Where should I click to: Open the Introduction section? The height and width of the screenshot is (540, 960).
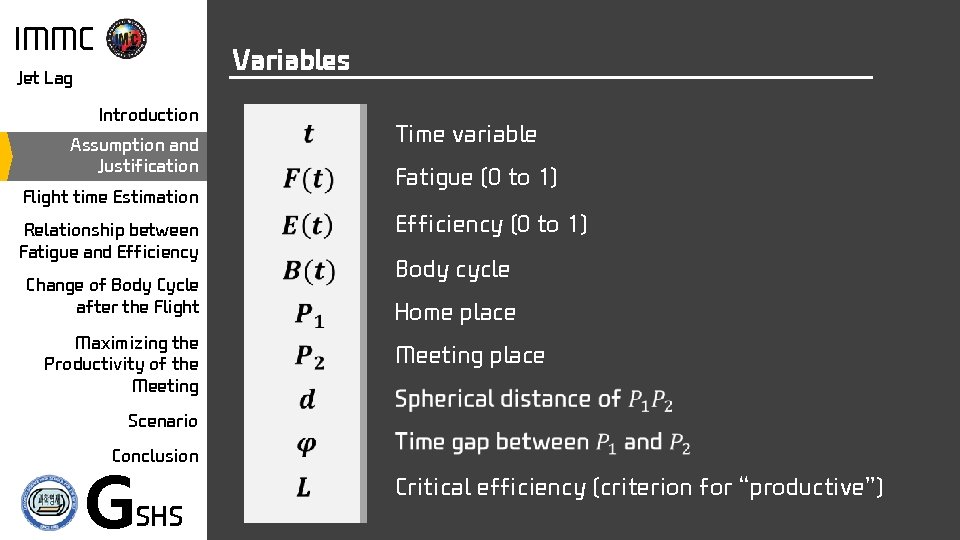pos(148,115)
